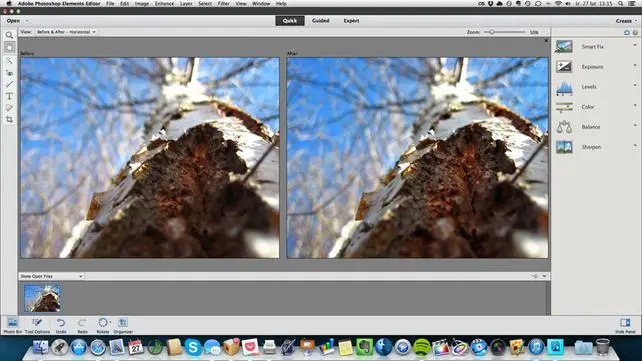Switch to the Expert tab
642x361 pixels.
tap(351, 21)
